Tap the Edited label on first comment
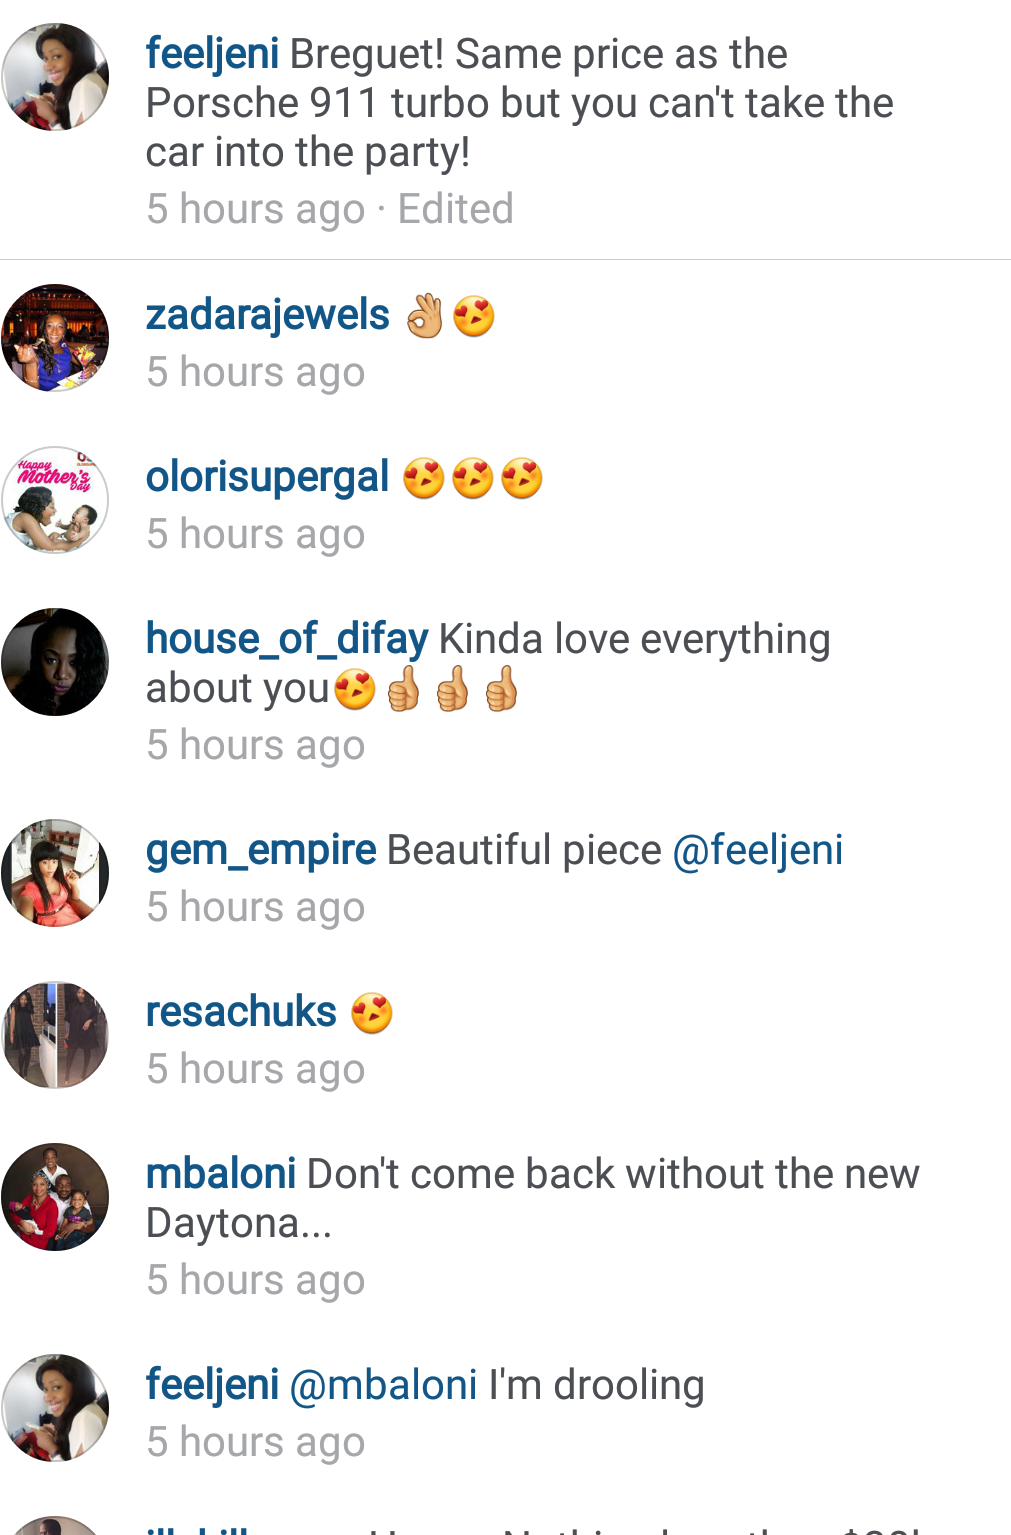This screenshot has width=1011, height=1535. (456, 209)
